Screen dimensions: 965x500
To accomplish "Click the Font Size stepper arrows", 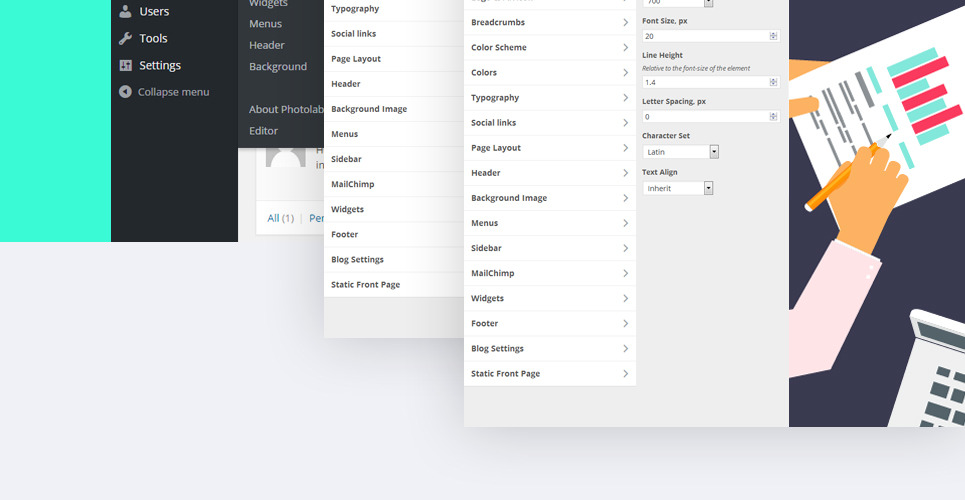I will (x=773, y=36).
